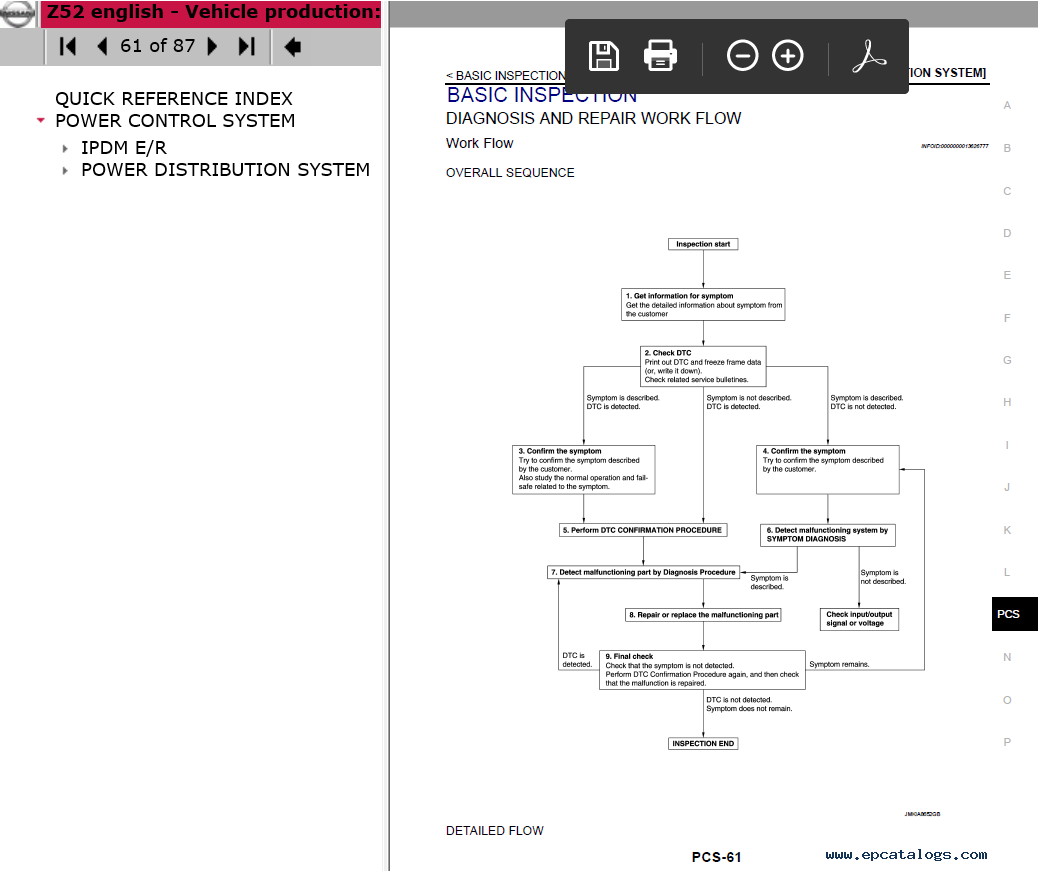Select index tab letter J

1007,487
